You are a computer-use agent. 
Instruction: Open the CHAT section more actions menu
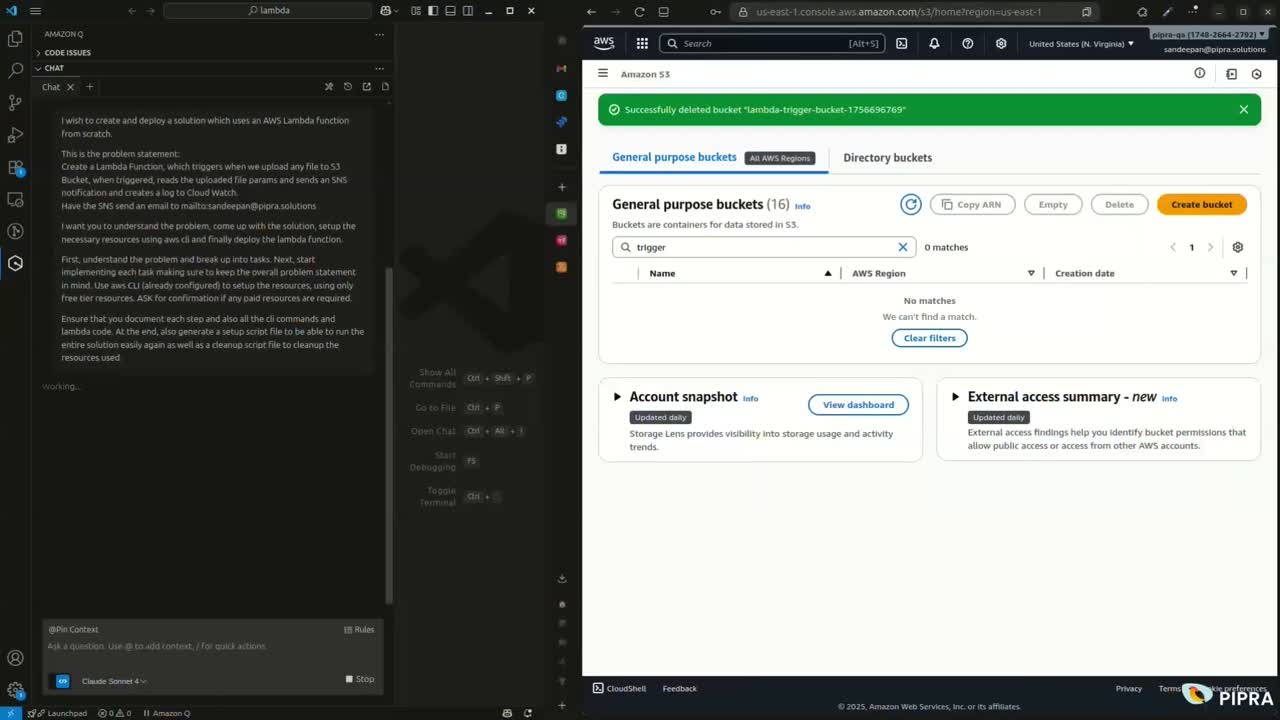[379, 68]
